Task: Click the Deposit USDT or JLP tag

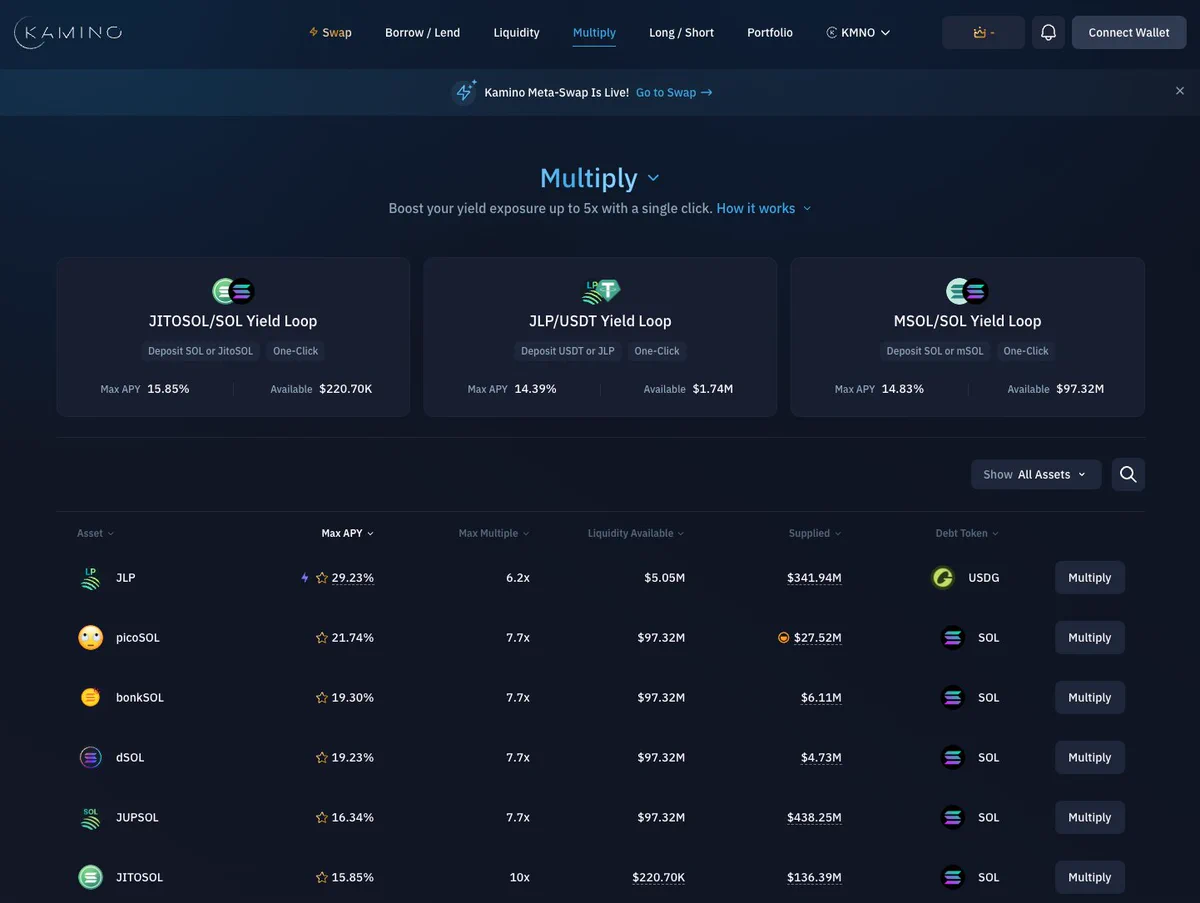Action: (x=568, y=351)
